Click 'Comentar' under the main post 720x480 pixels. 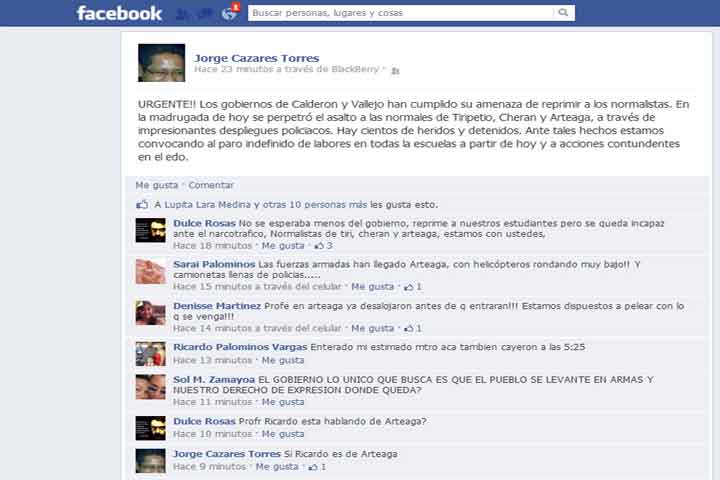click(211, 185)
